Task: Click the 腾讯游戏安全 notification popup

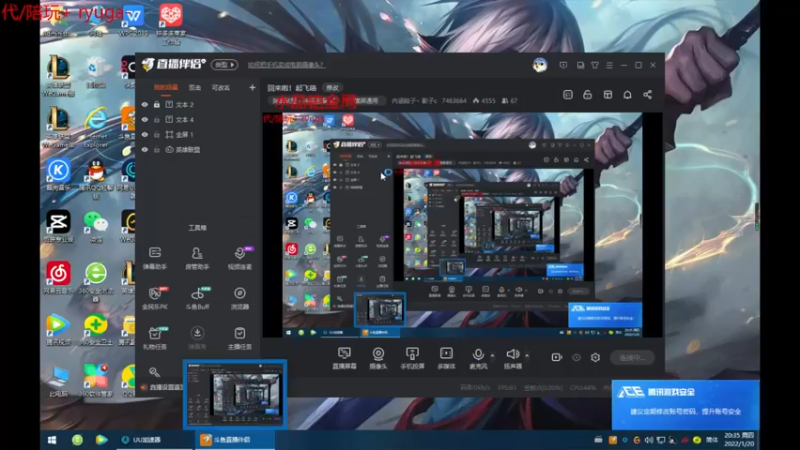Action: (x=685, y=405)
